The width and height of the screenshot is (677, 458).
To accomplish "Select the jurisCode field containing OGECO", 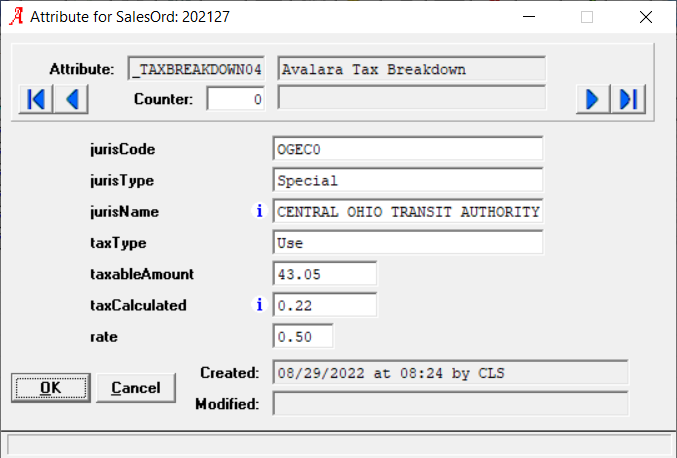I will pyautogui.click(x=408, y=149).
